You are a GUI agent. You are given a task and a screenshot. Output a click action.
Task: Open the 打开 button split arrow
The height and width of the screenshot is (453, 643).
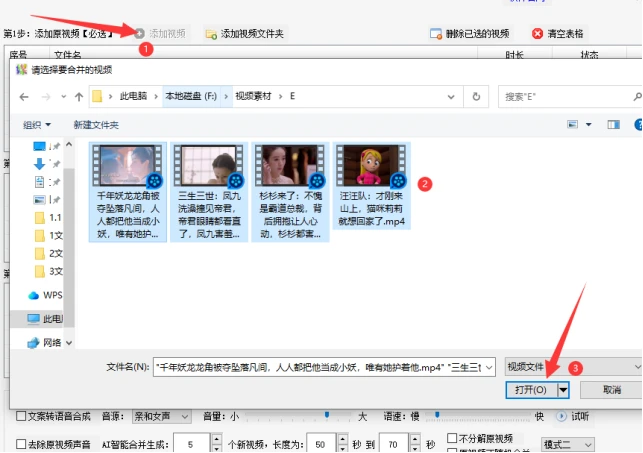click(563, 389)
